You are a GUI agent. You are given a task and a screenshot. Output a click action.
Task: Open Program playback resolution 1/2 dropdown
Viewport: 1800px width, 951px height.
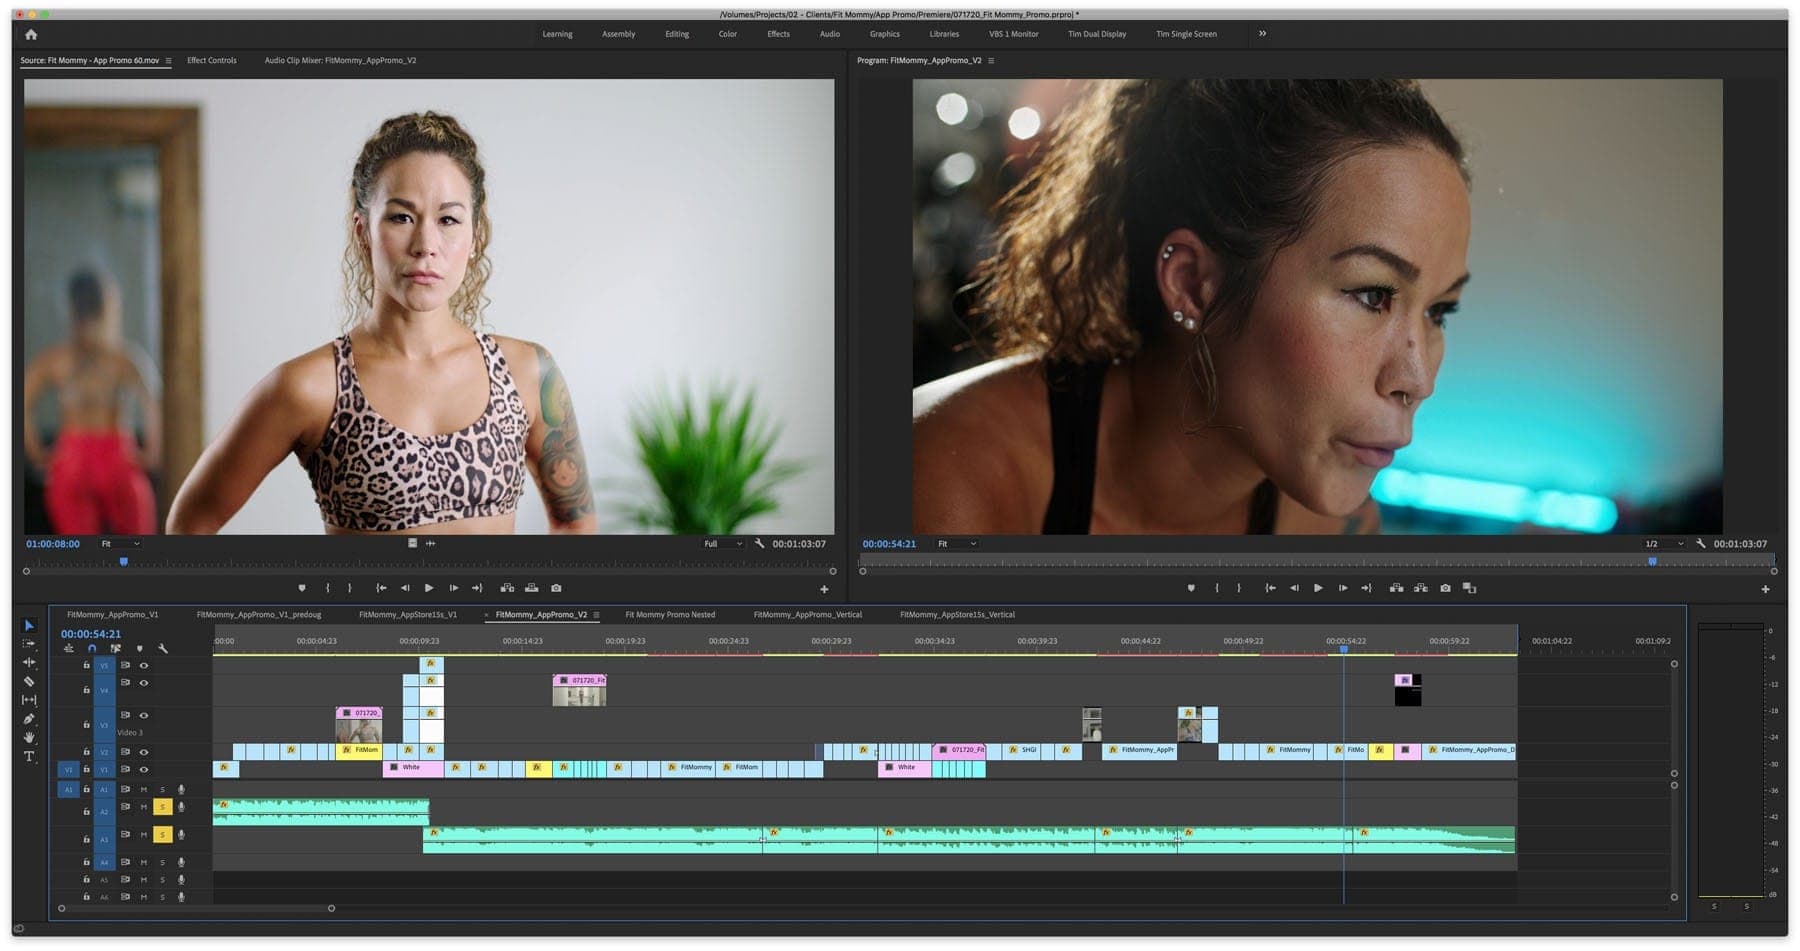[x=1664, y=544]
